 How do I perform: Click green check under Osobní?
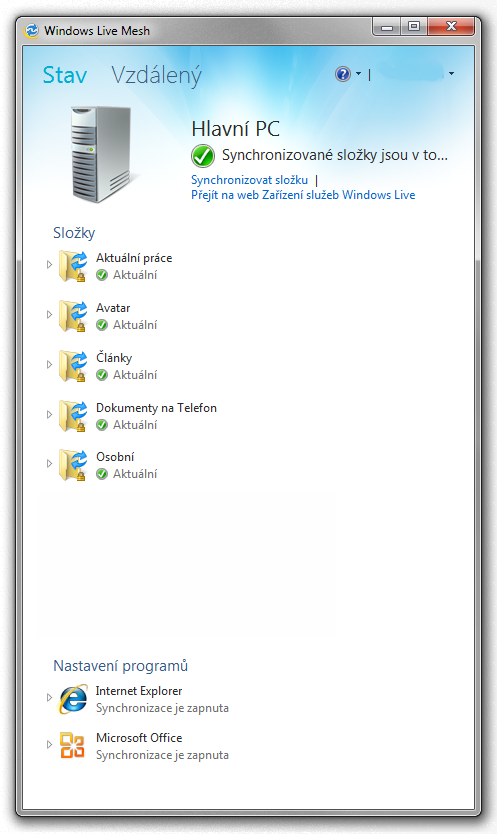coord(102,474)
